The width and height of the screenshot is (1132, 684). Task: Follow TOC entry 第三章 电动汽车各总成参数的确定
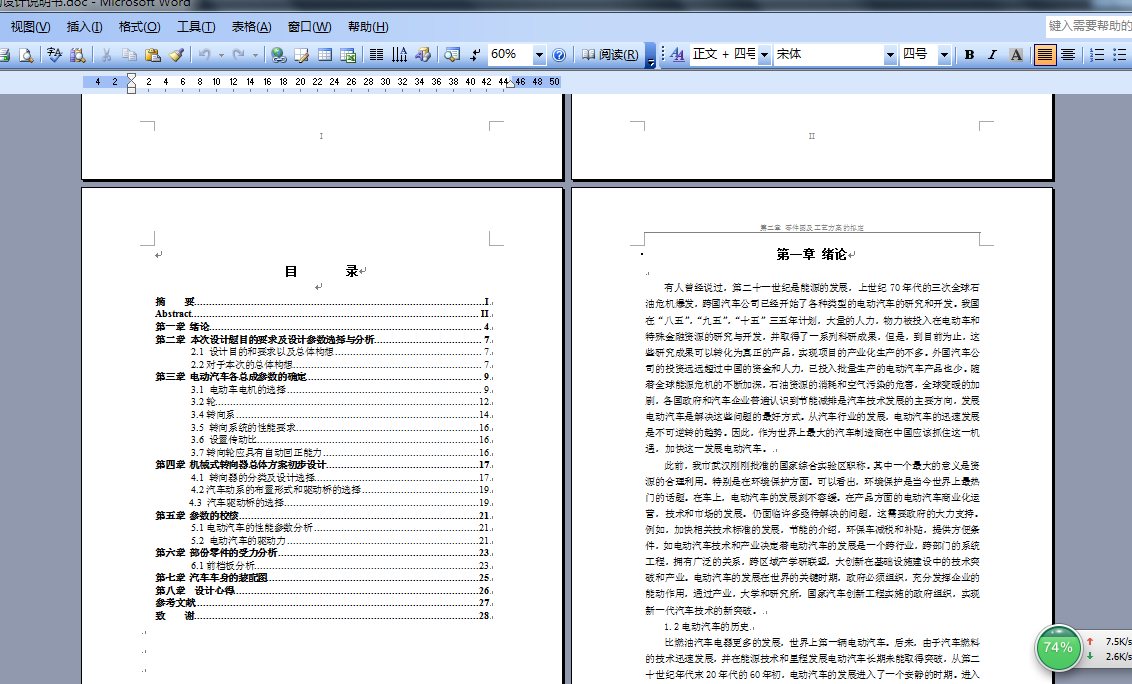pyautogui.click(x=323, y=376)
